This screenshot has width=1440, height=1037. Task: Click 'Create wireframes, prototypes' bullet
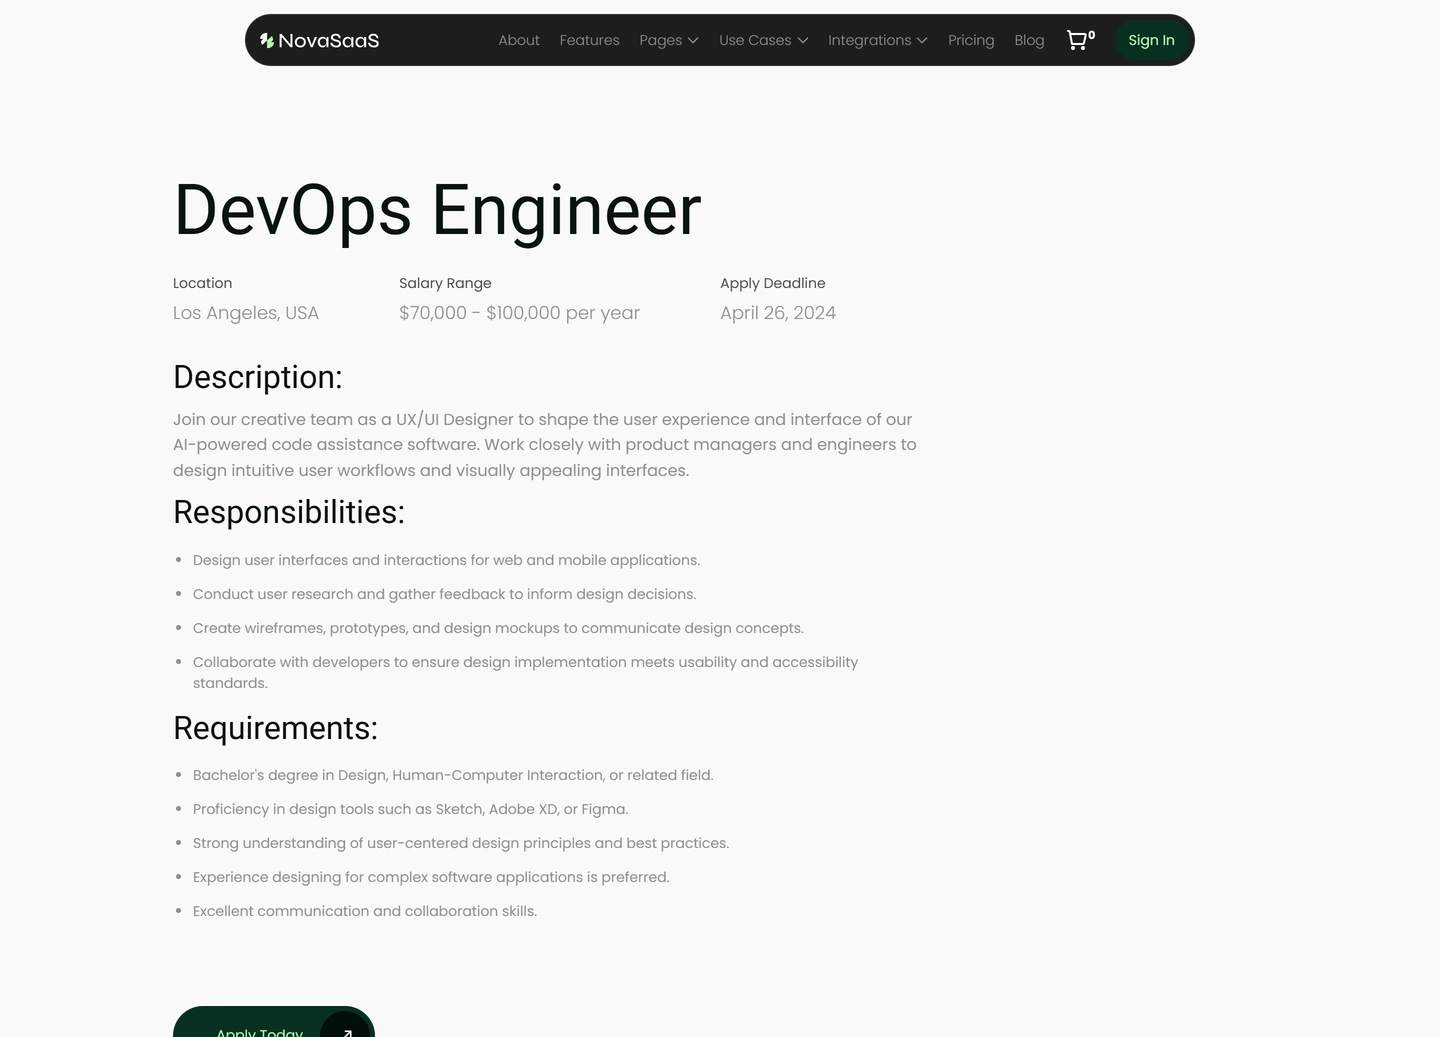(498, 628)
